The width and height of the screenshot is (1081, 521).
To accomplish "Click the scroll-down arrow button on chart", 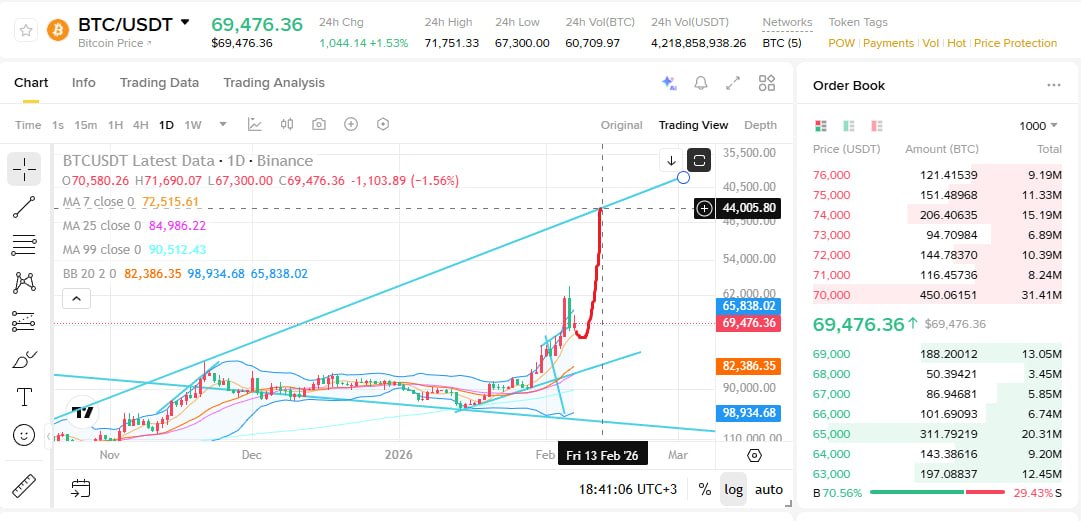I will click(671, 161).
